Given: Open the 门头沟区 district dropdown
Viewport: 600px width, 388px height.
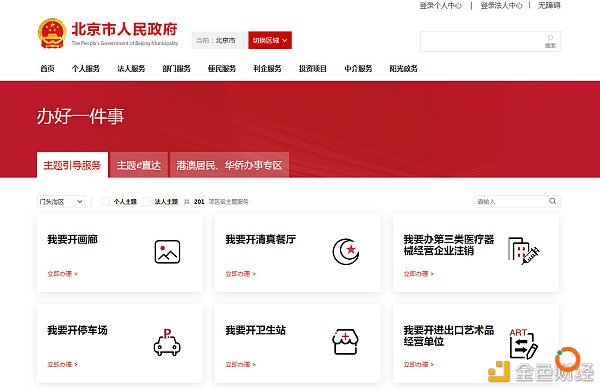Looking at the screenshot, I should tap(61, 201).
